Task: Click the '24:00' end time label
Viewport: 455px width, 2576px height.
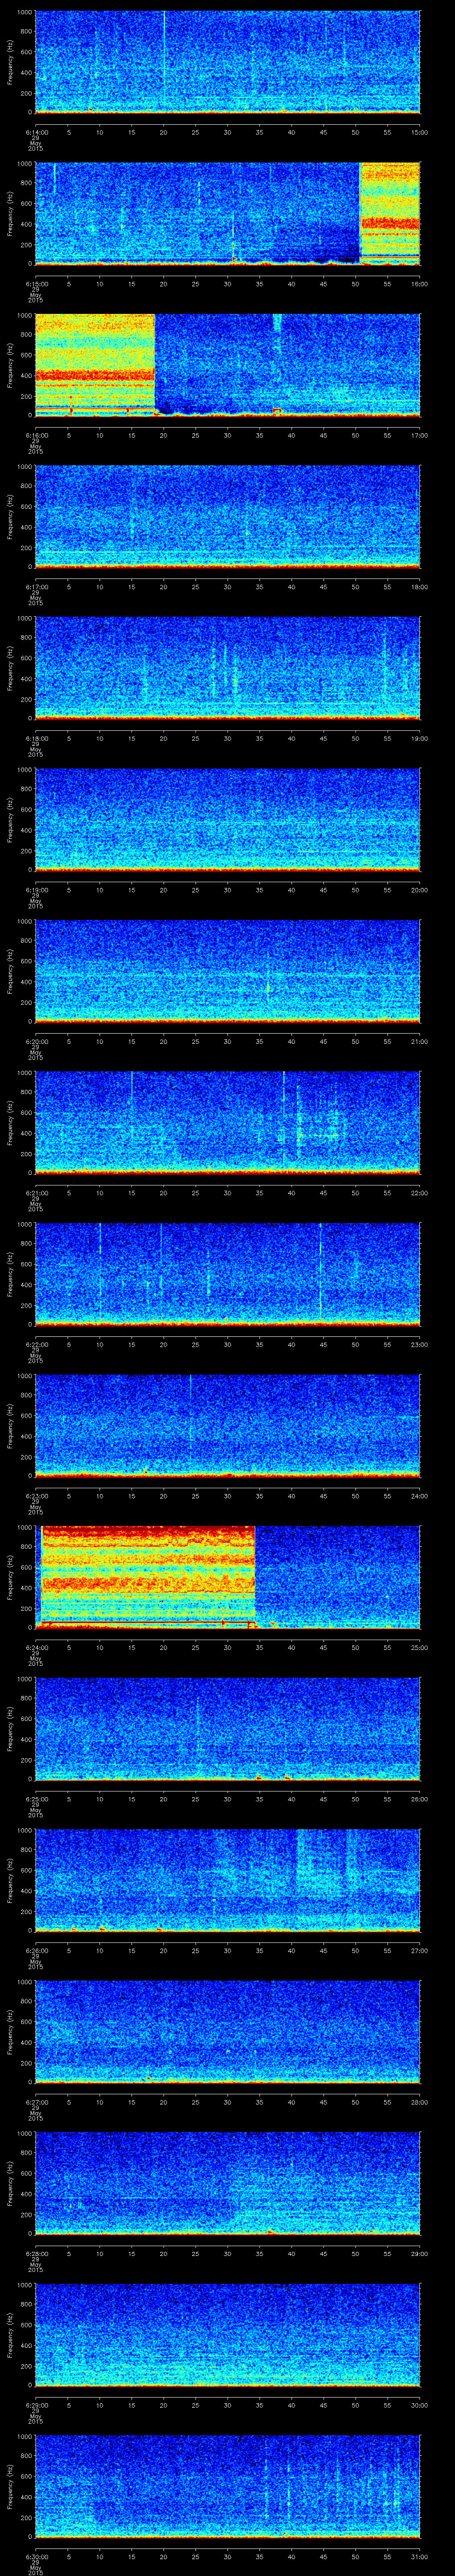Action: click(x=419, y=1496)
